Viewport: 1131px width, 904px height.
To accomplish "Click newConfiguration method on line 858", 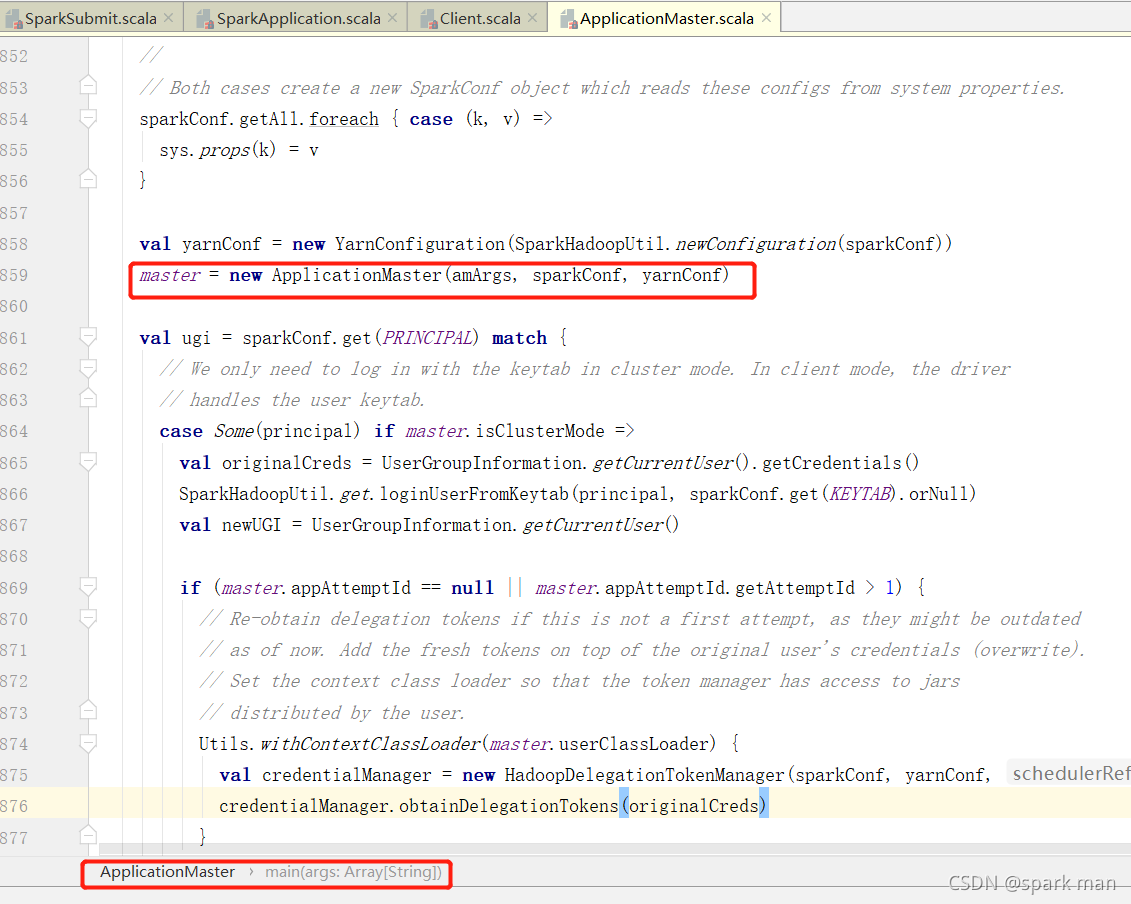I will tap(755, 244).
